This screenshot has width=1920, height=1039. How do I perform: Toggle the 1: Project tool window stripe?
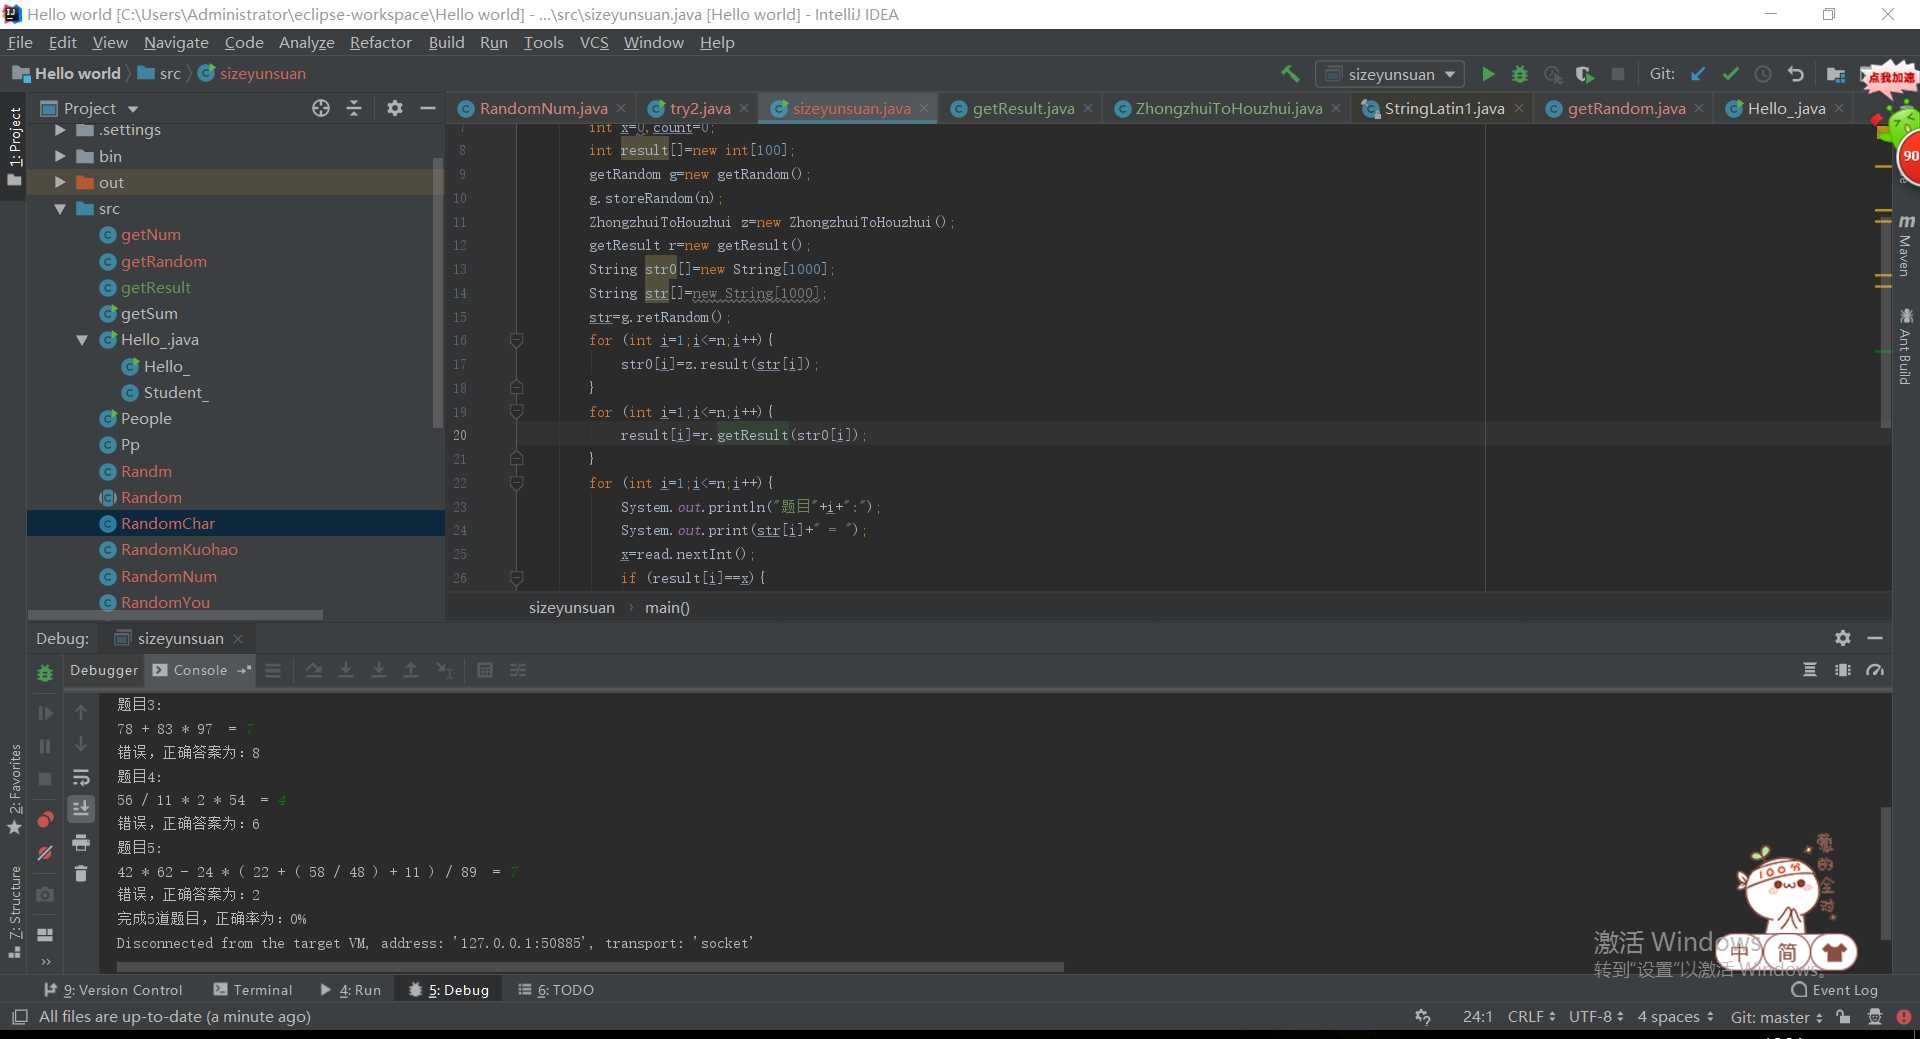14,147
